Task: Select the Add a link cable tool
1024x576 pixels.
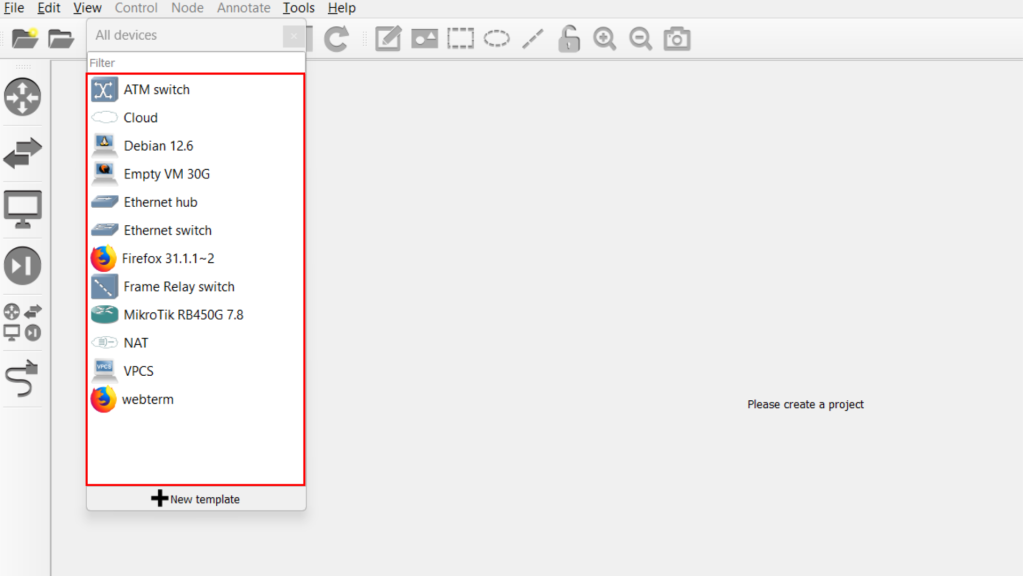Action: click(23, 380)
